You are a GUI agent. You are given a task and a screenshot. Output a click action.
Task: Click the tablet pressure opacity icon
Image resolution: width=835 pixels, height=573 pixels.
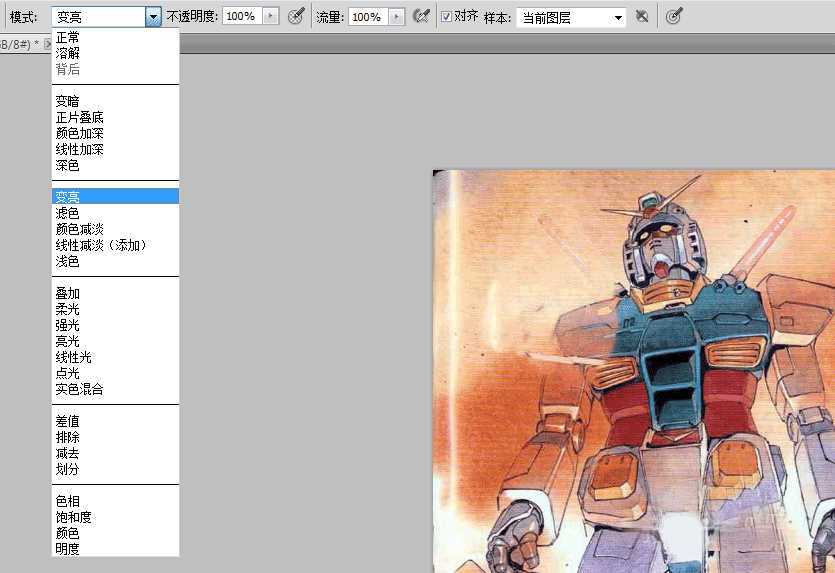click(x=296, y=17)
